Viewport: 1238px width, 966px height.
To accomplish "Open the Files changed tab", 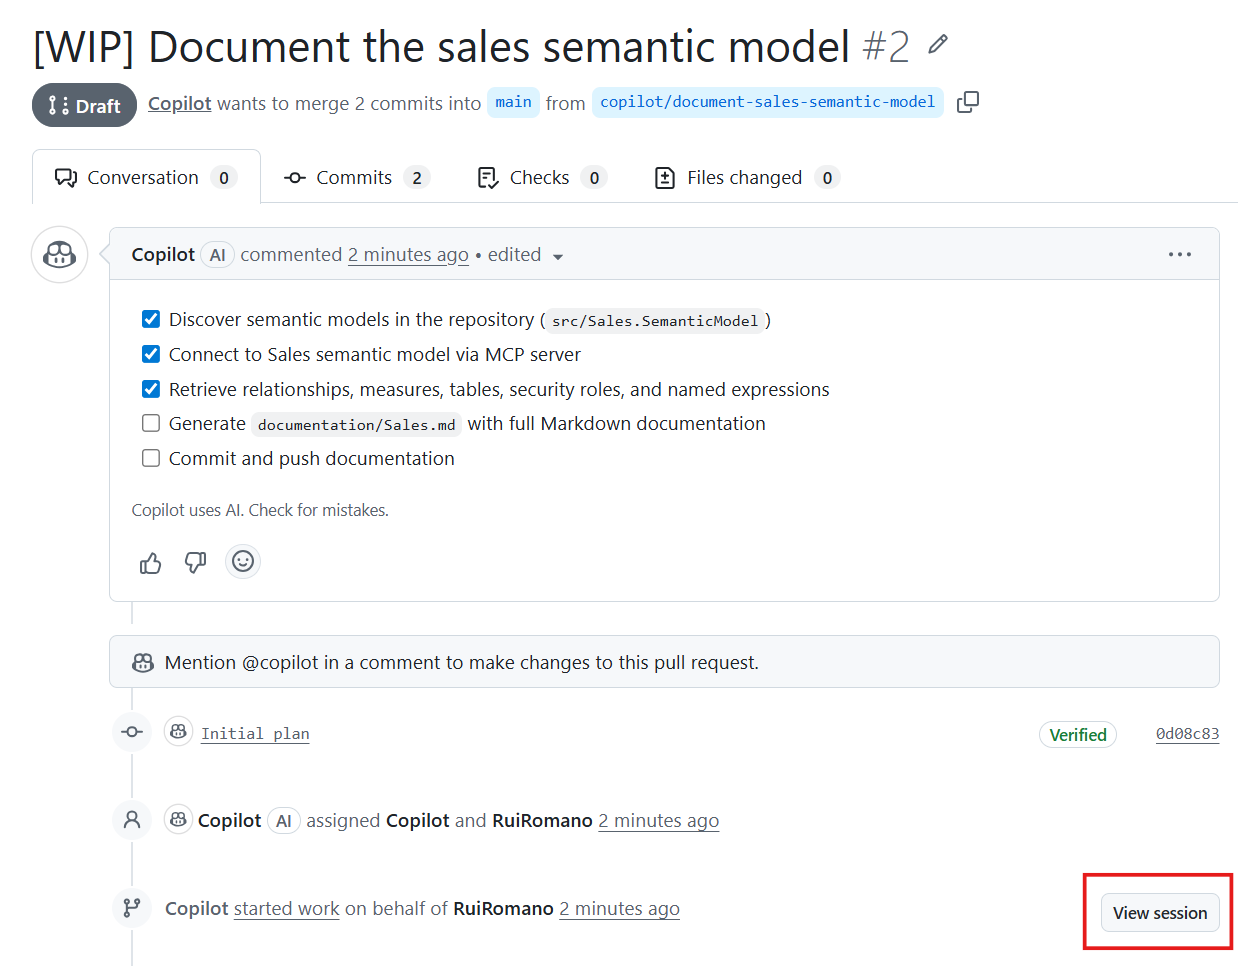I will click(x=746, y=177).
